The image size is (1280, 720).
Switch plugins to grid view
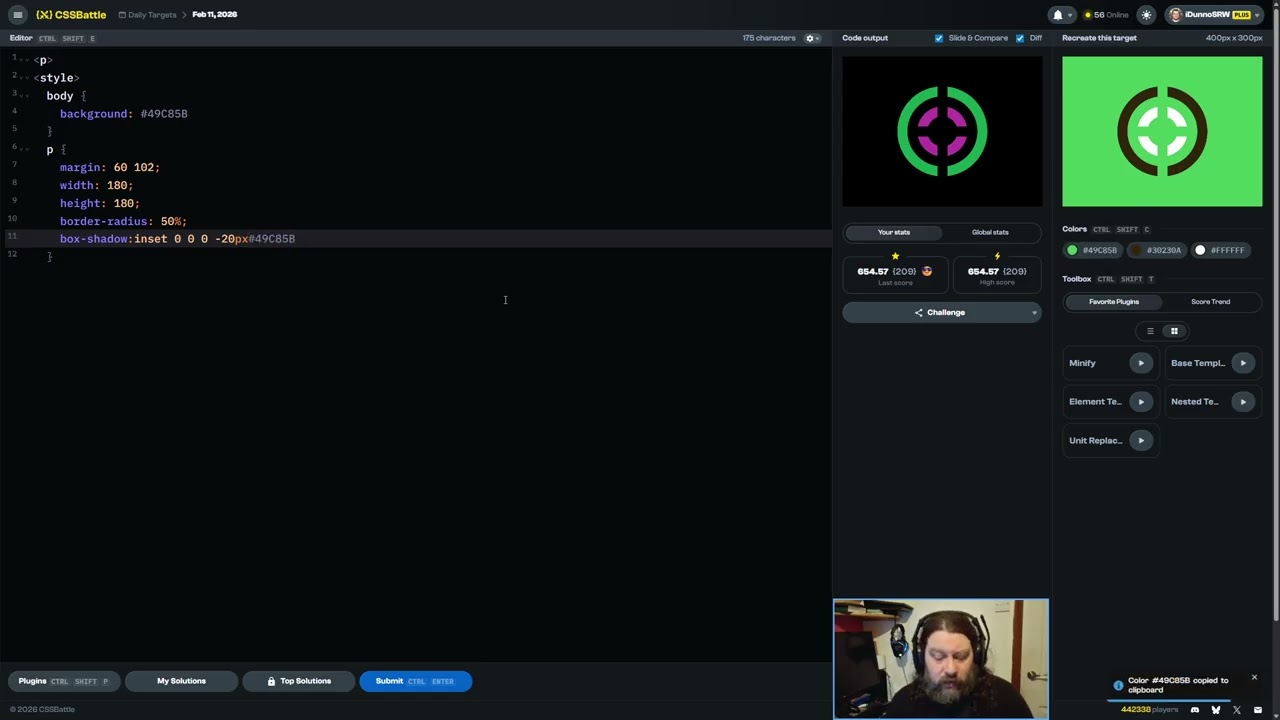coord(1174,331)
